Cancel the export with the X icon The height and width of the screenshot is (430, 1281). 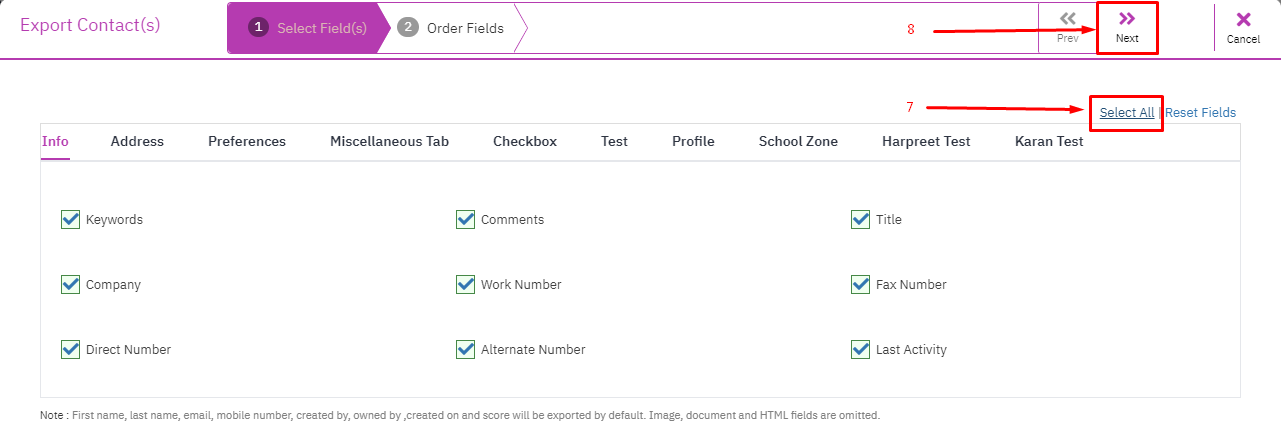pyautogui.click(x=1244, y=19)
